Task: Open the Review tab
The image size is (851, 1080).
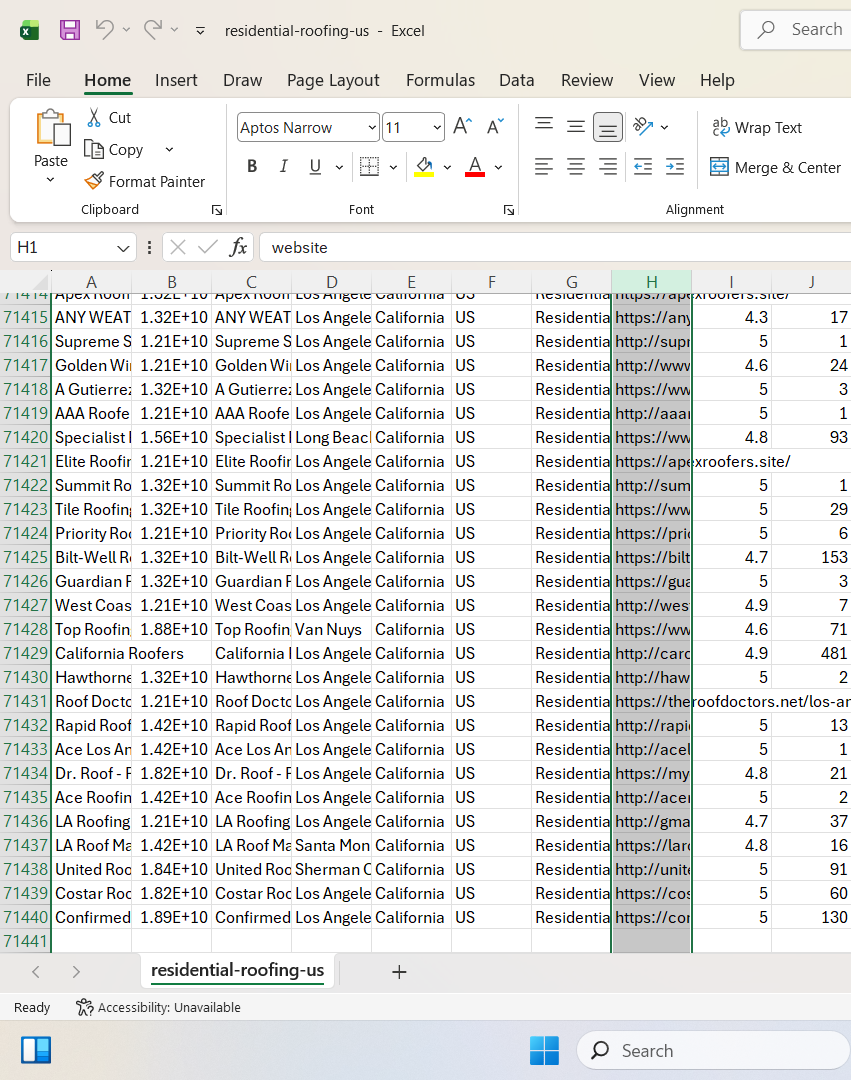Action: [587, 80]
